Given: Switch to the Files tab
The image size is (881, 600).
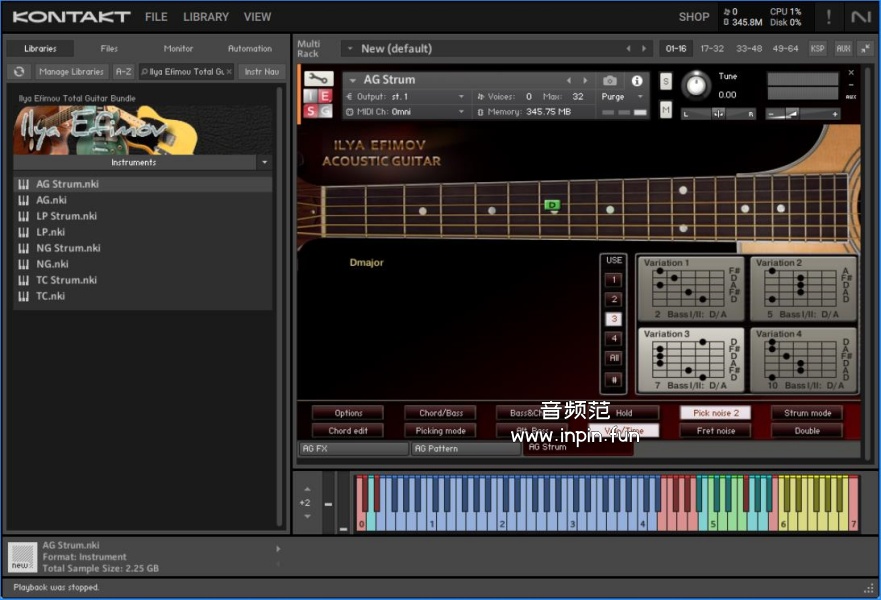Looking at the screenshot, I should point(109,48).
